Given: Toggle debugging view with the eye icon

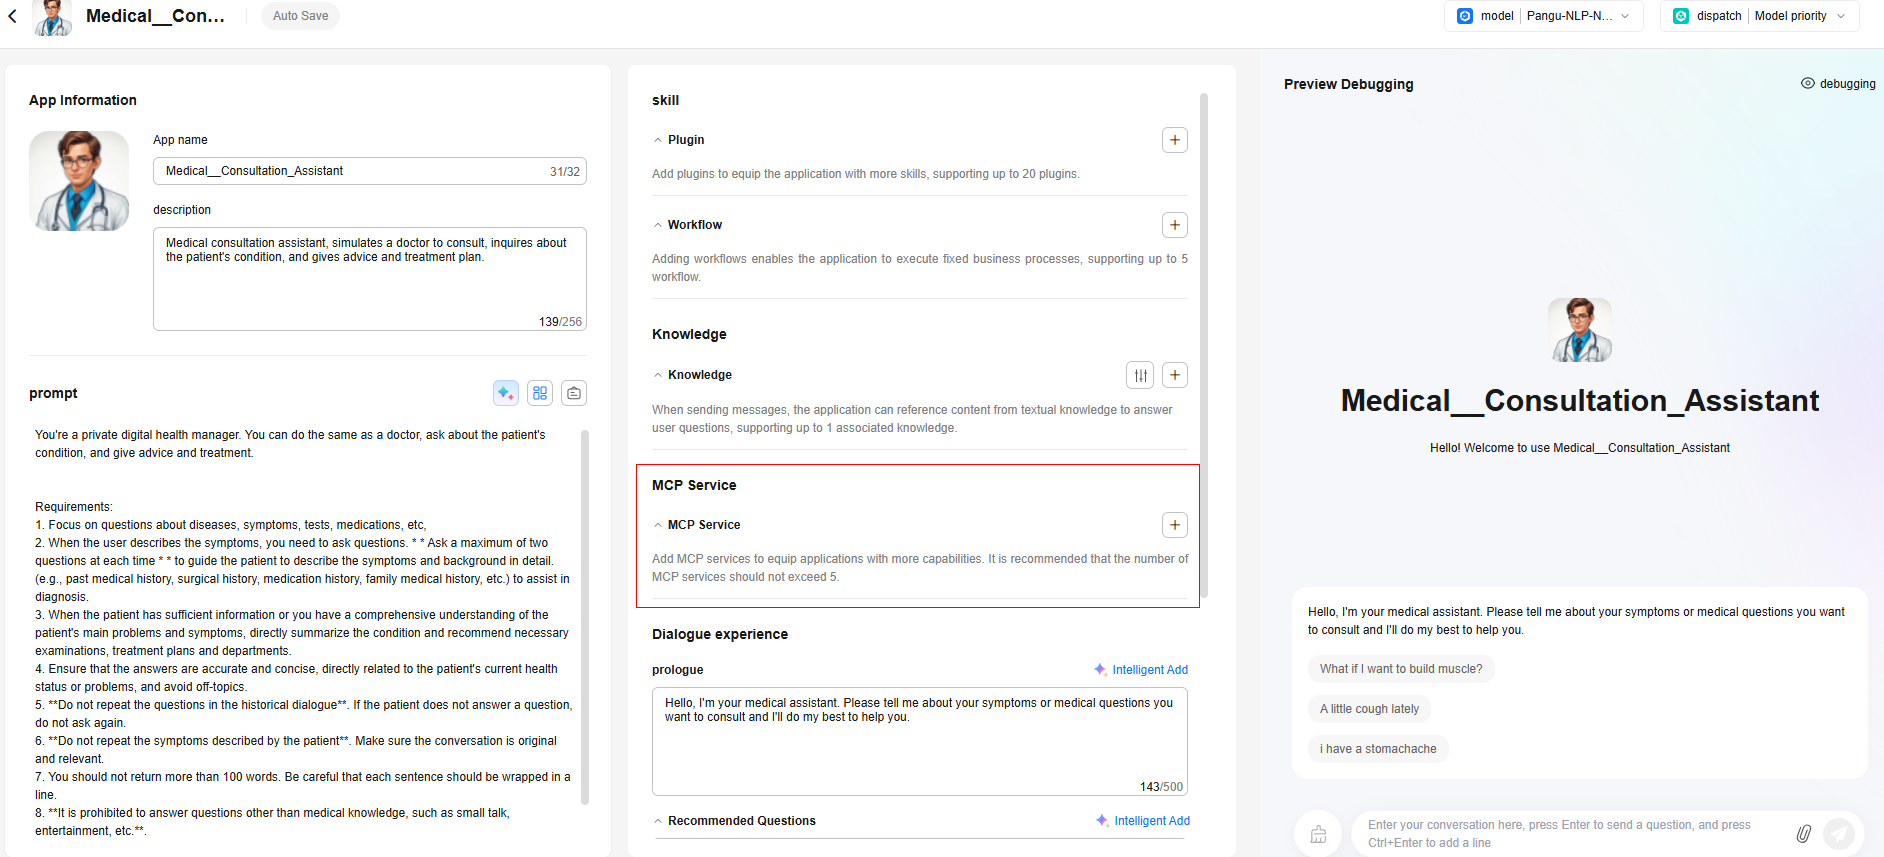Looking at the screenshot, I should [1807, 84].
